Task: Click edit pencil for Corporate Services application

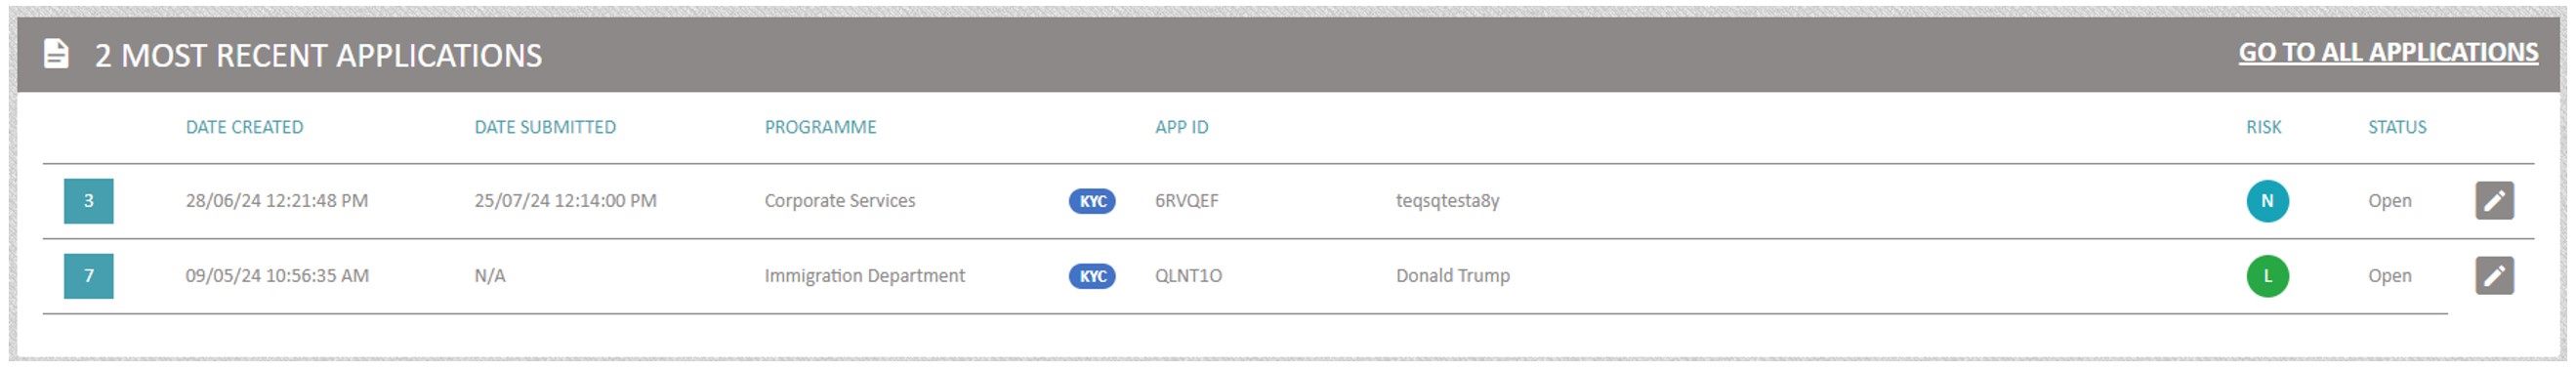Action: pos(2494,200)
